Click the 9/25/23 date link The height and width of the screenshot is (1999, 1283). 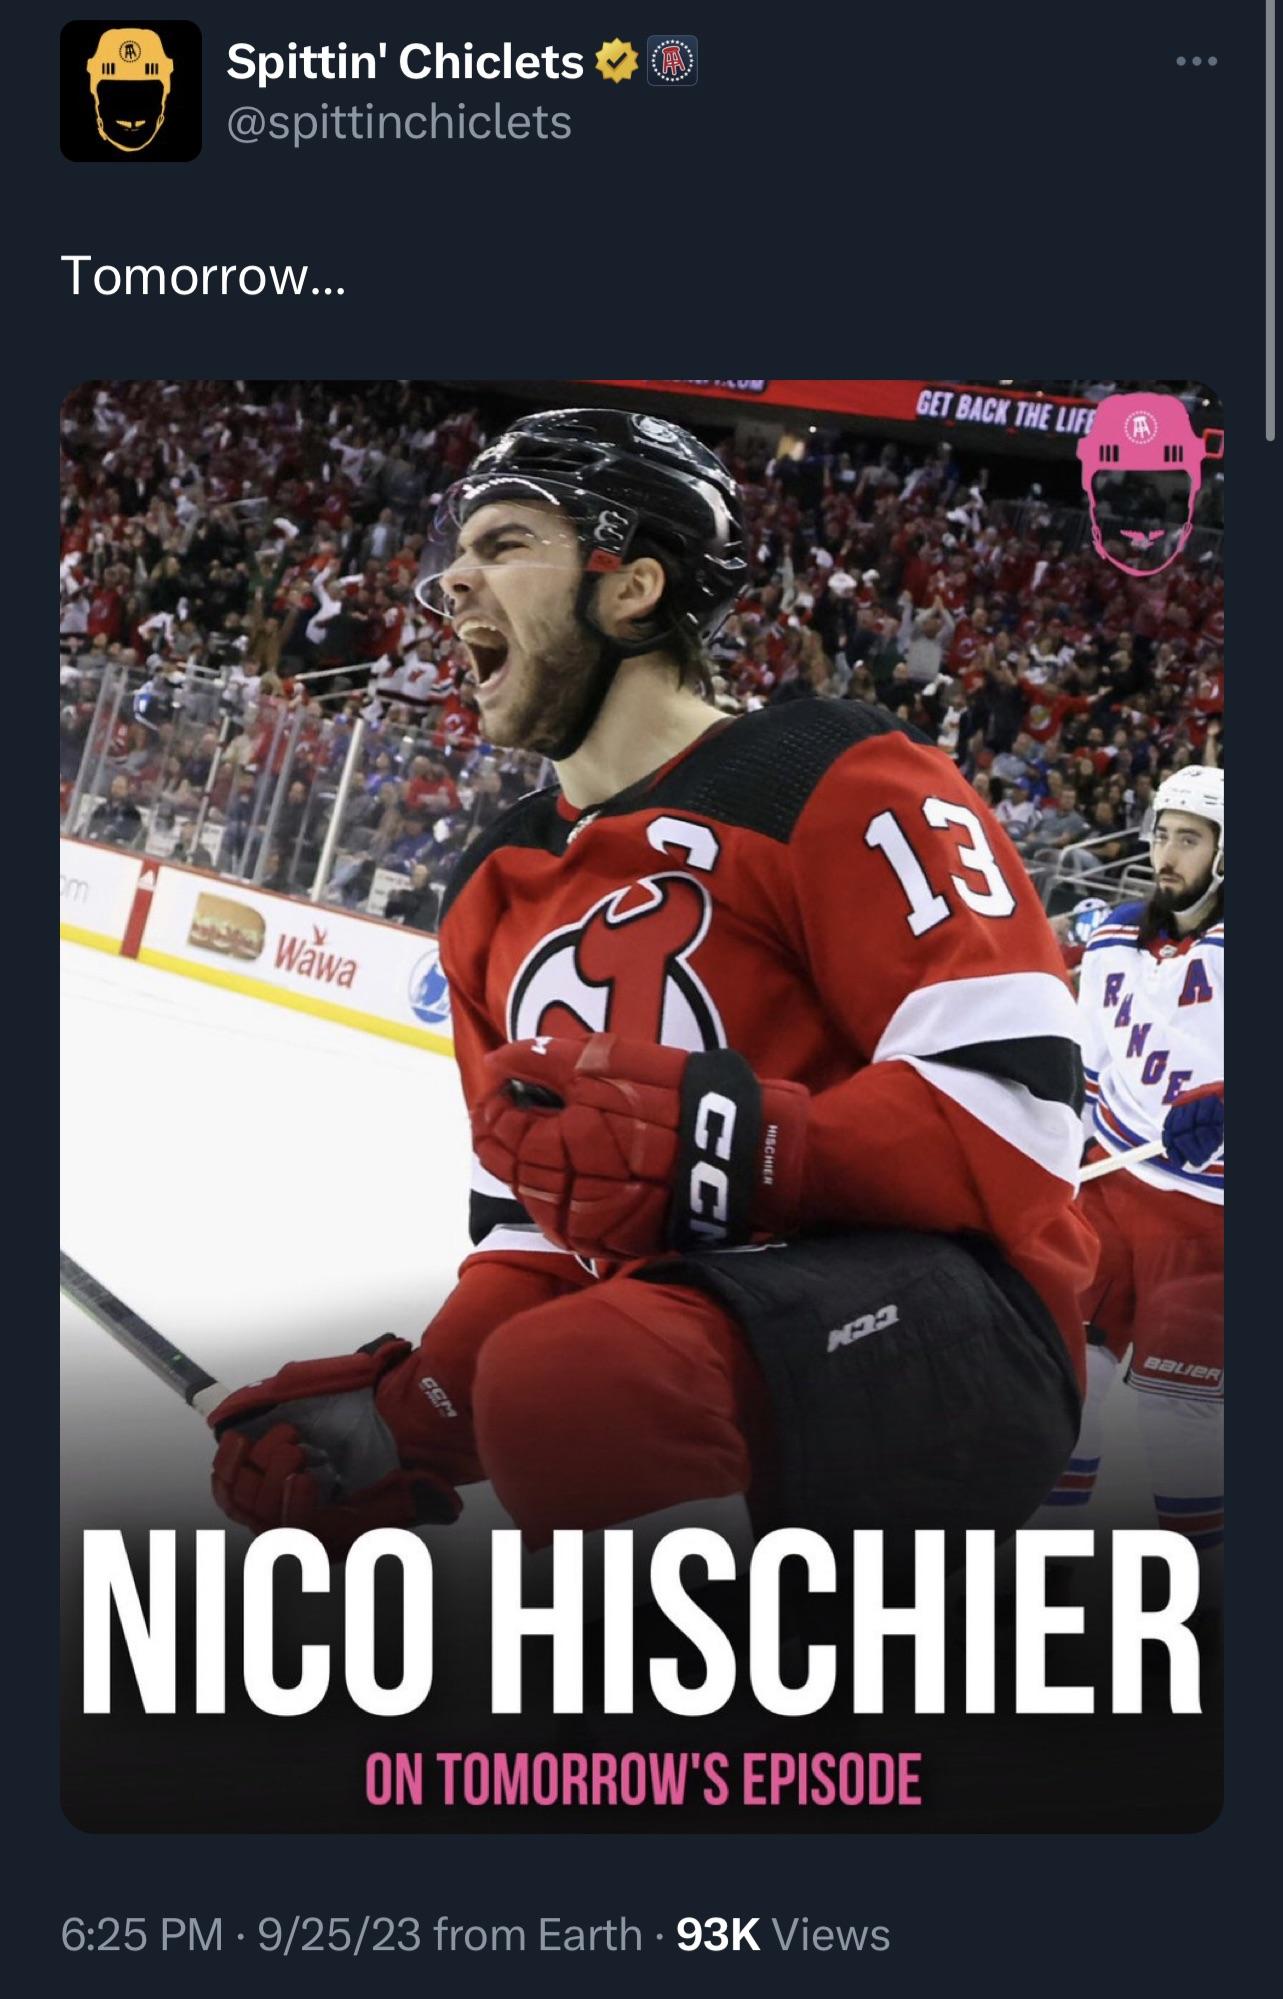(340, 1934)
